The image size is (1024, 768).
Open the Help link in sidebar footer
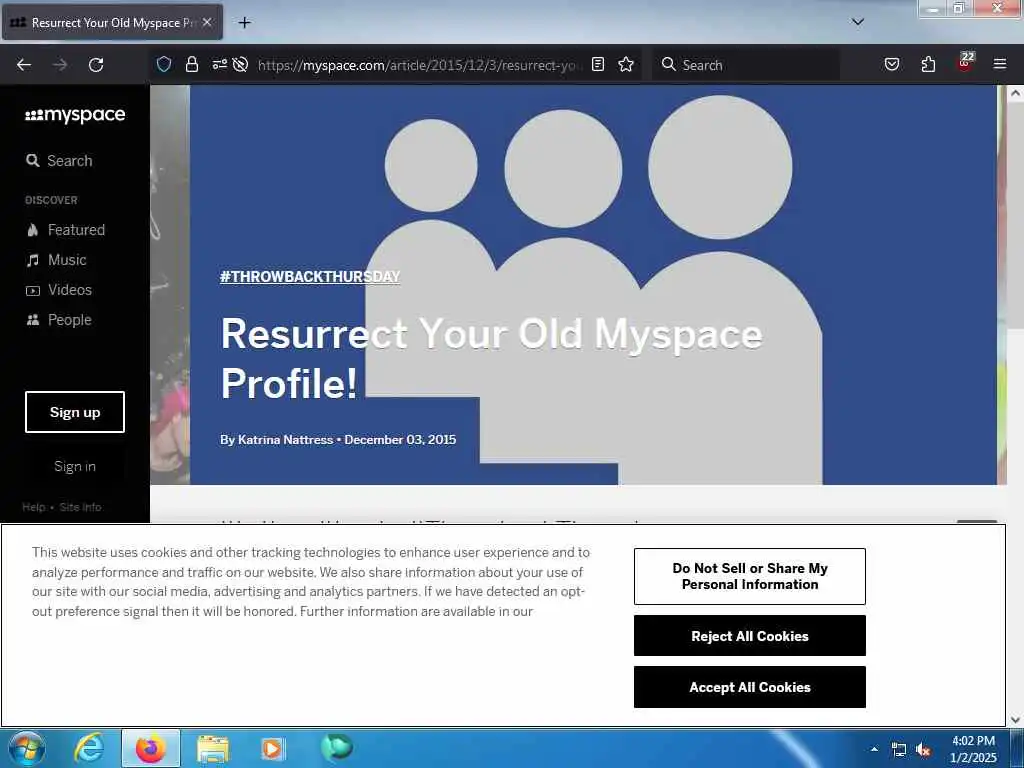pos(33,507)
